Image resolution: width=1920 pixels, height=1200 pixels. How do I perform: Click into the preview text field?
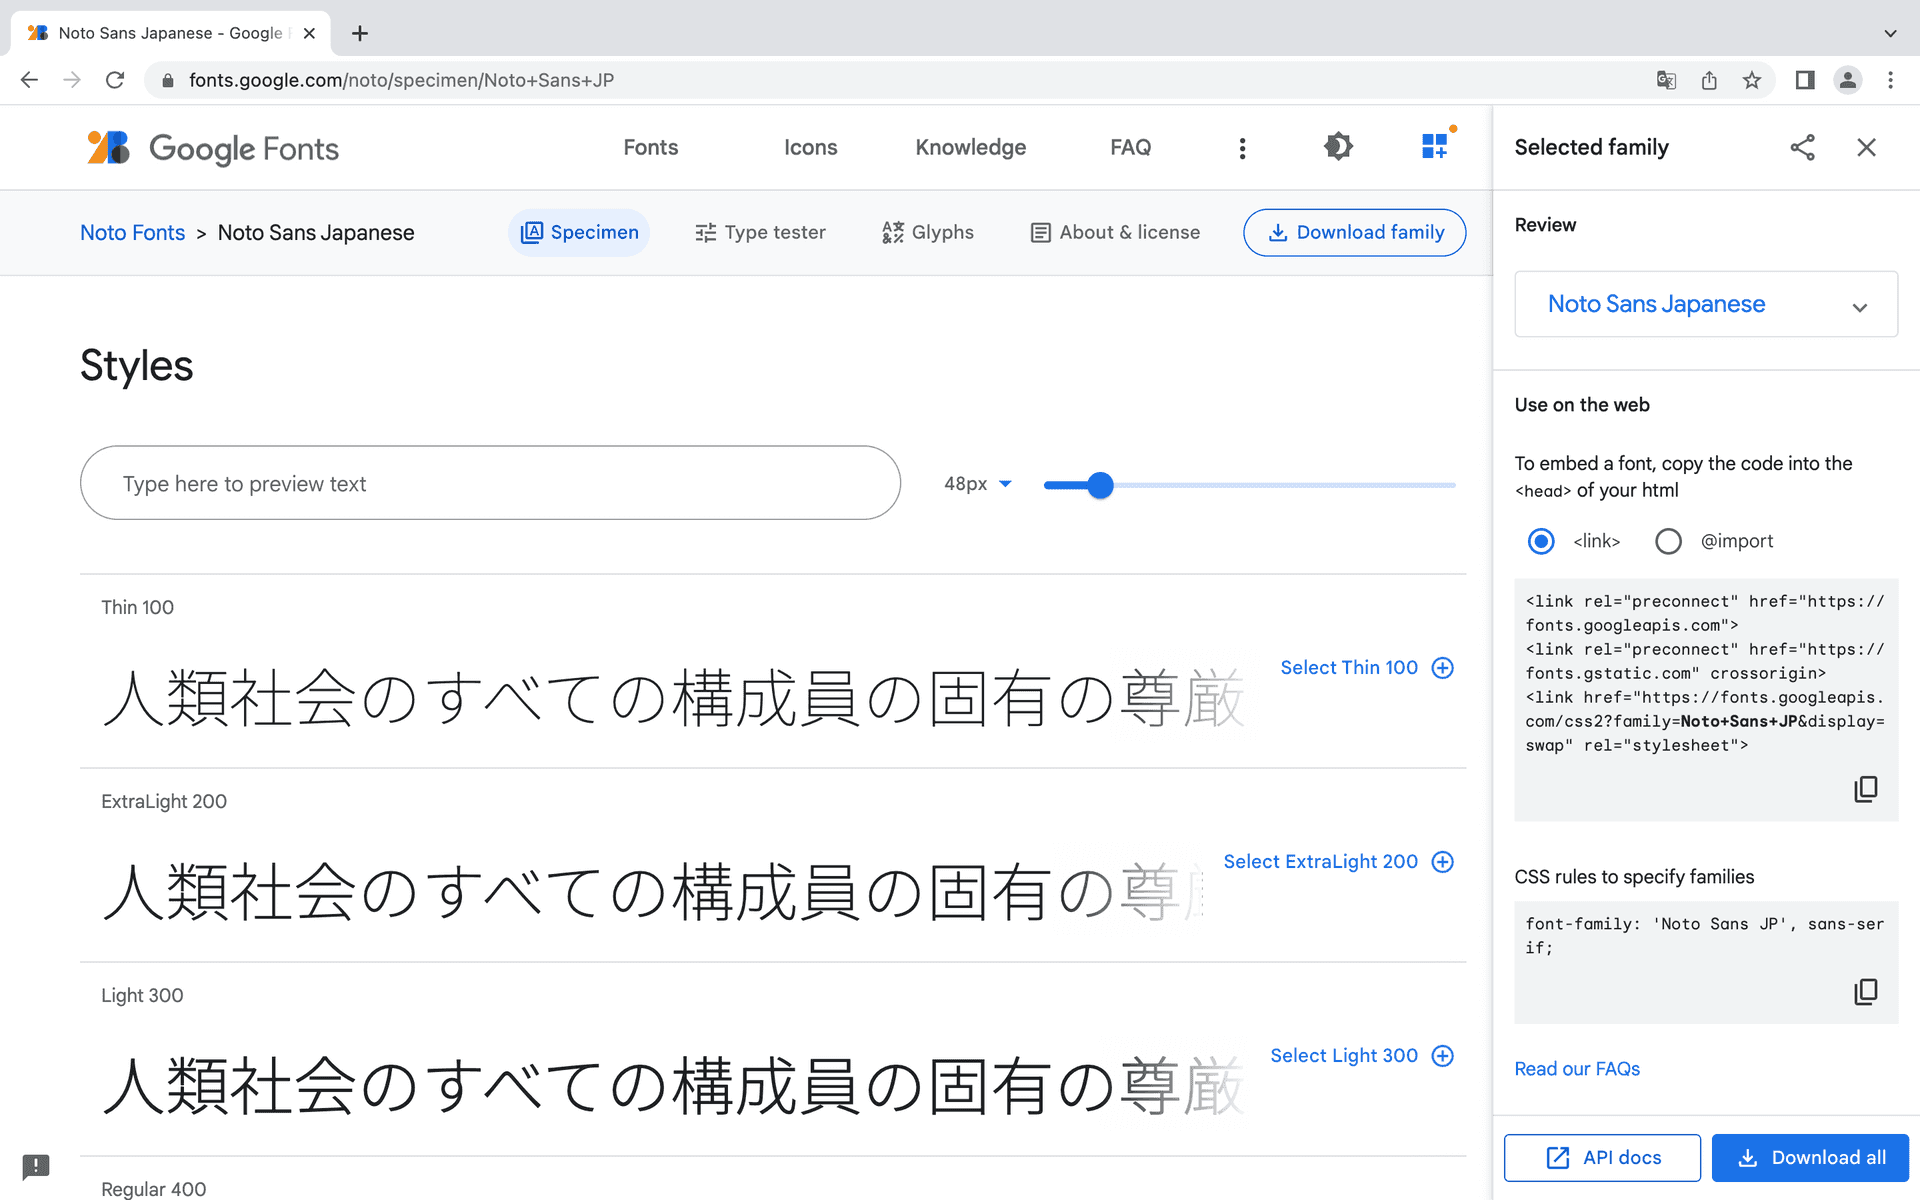(x=490, y=483)
